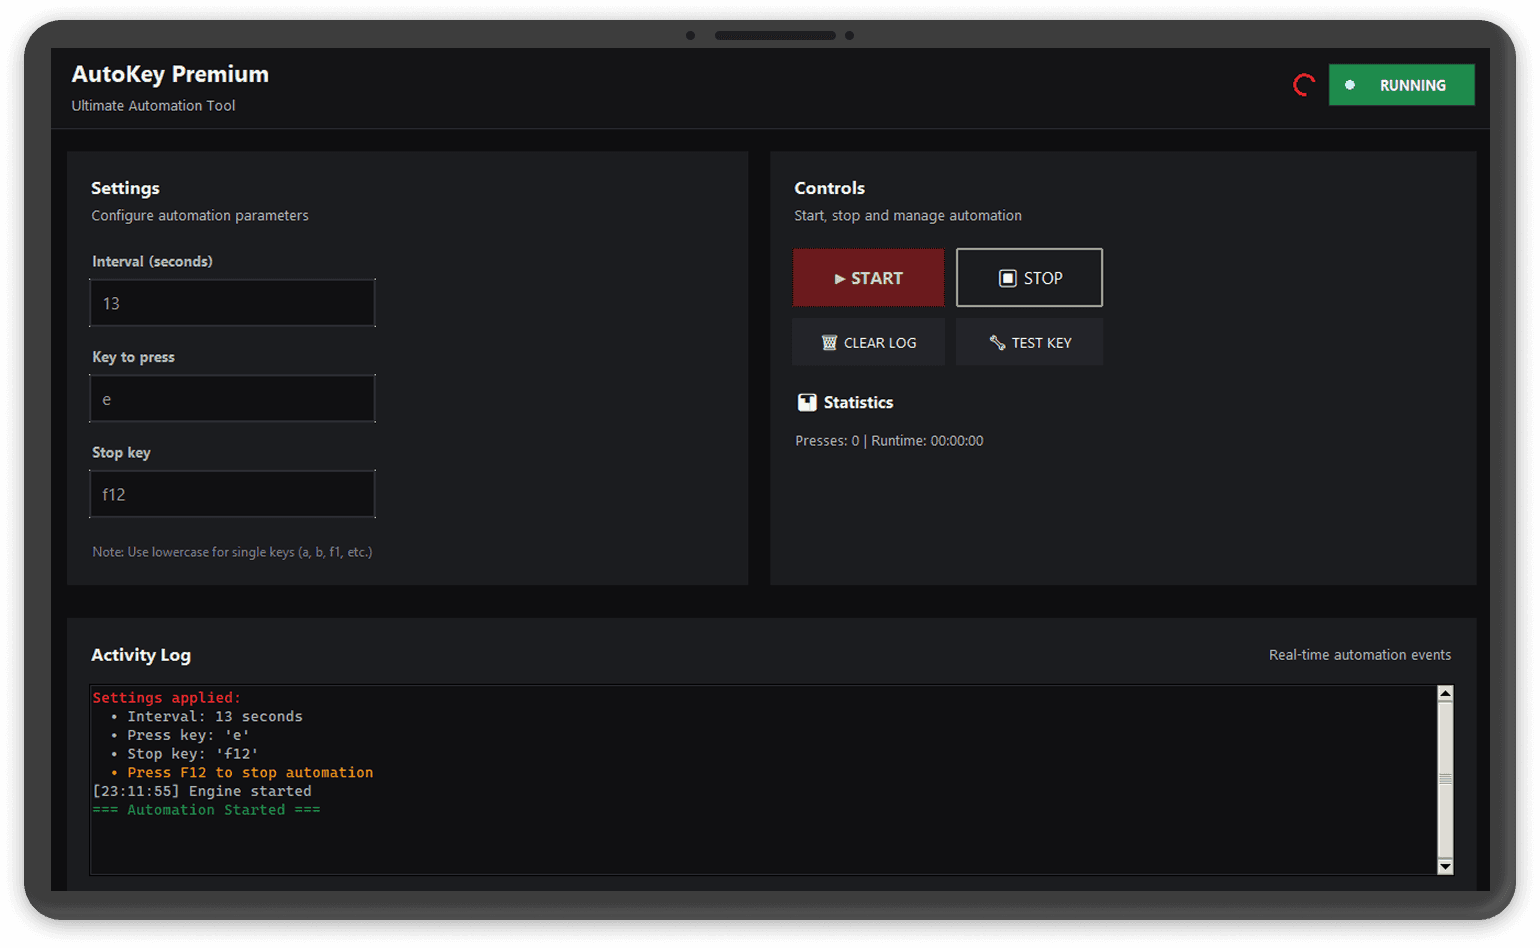
Task: Click inside the Stop key field
Action: tap(232, 493)
